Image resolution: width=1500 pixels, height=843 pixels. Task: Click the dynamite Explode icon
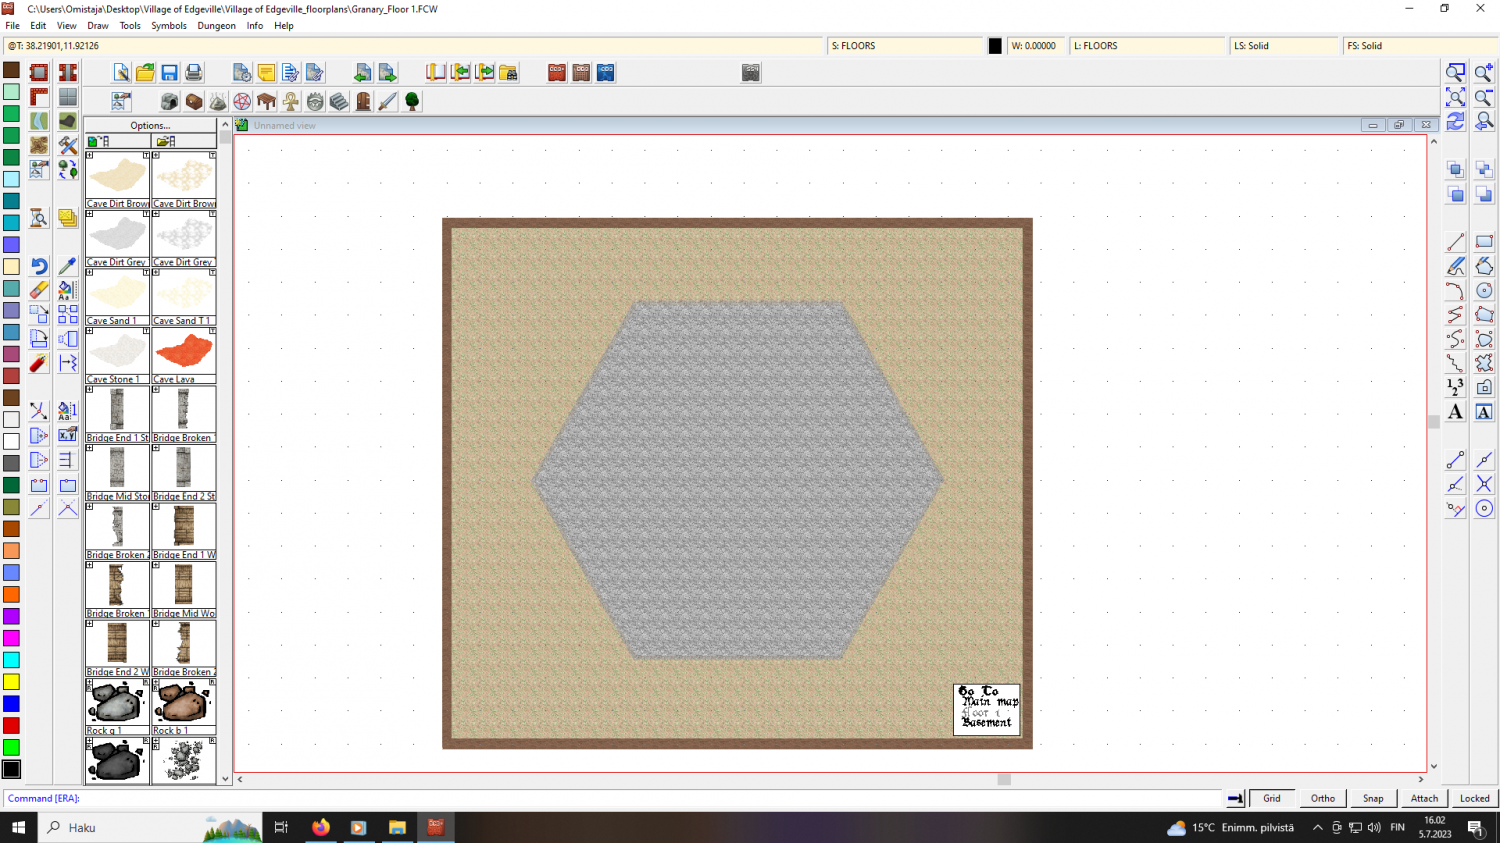click(39, 363)
